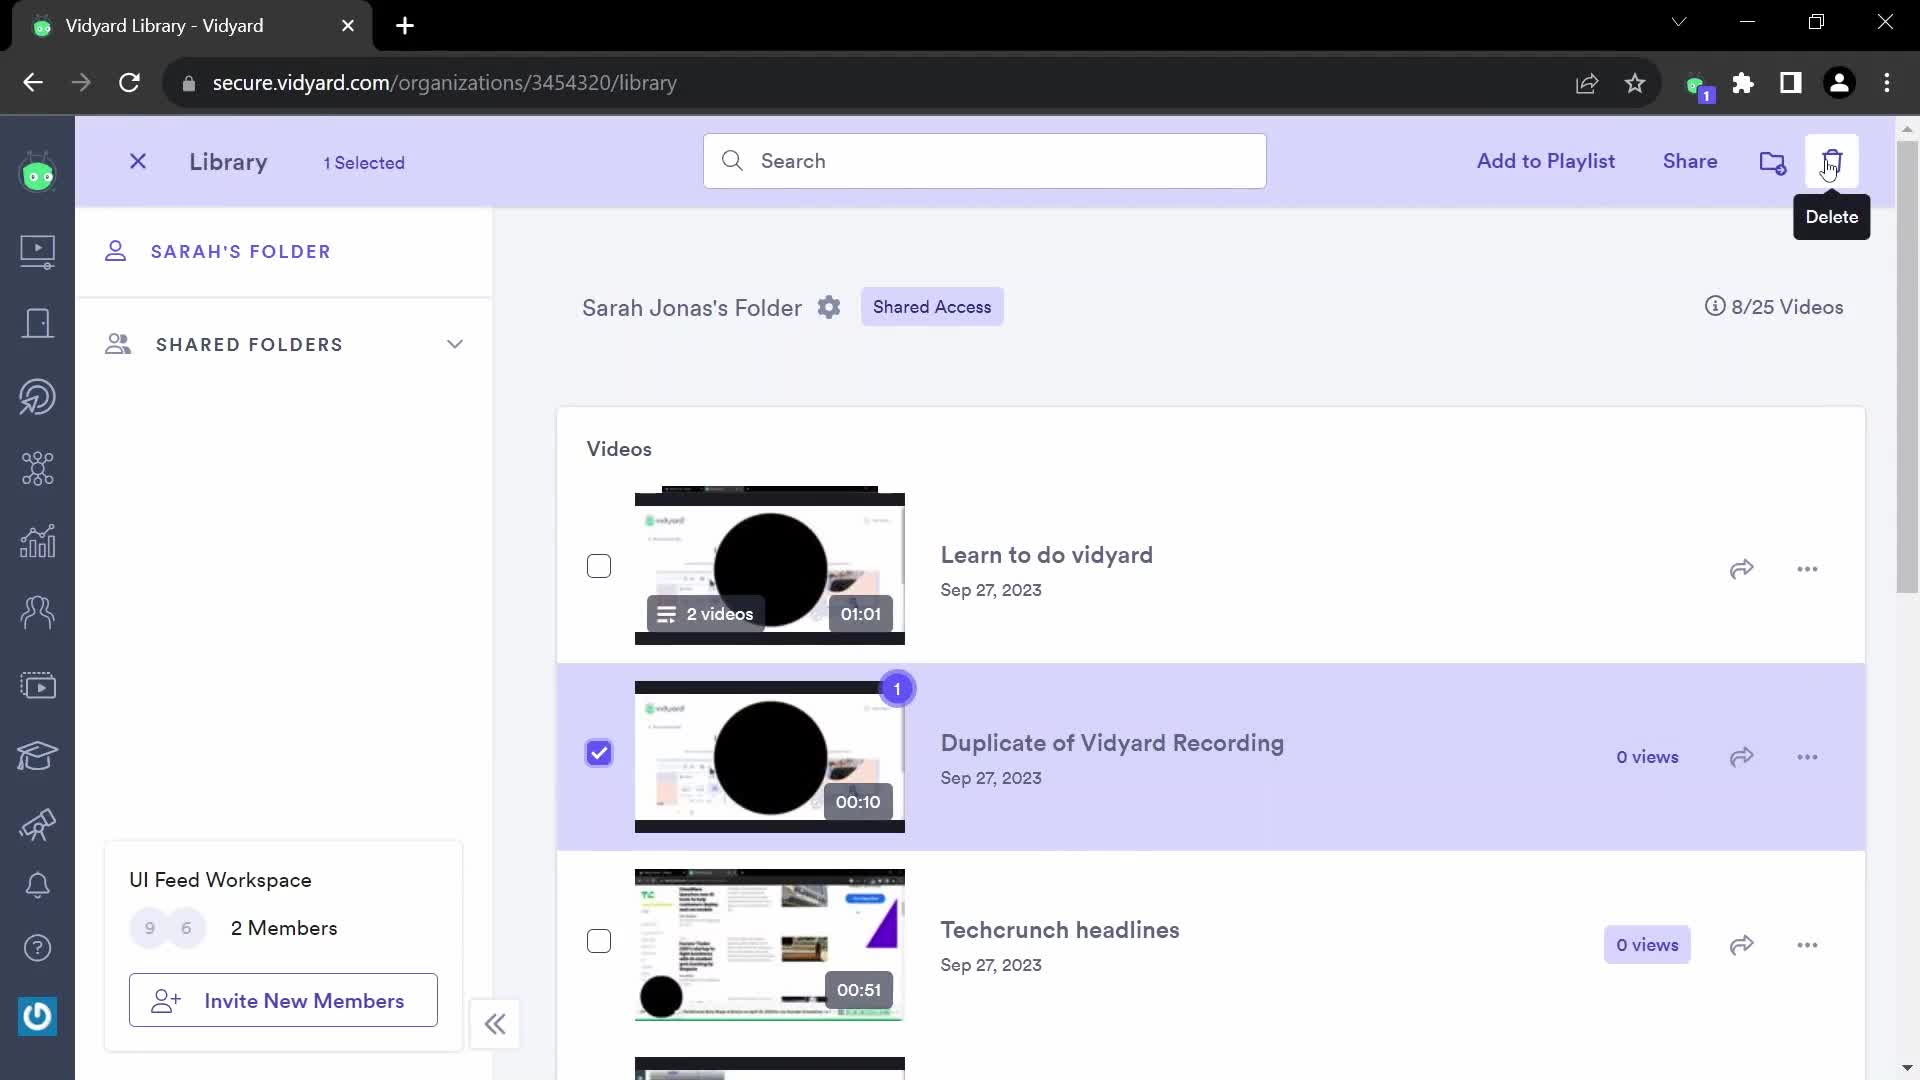Click the Share button in top bar
The image size is (1920, 1080).
[1690, 161]
